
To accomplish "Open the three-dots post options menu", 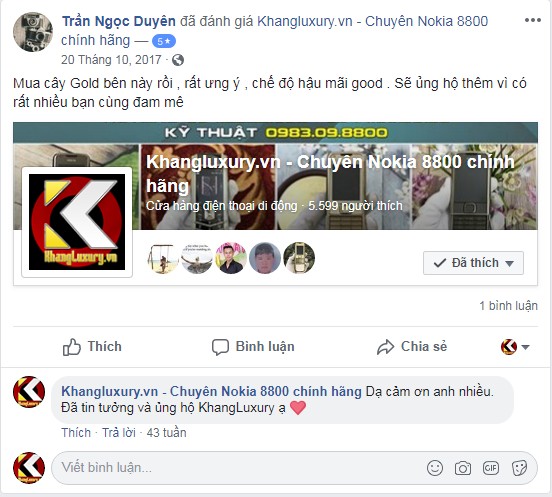I will (x=533, y=20).
